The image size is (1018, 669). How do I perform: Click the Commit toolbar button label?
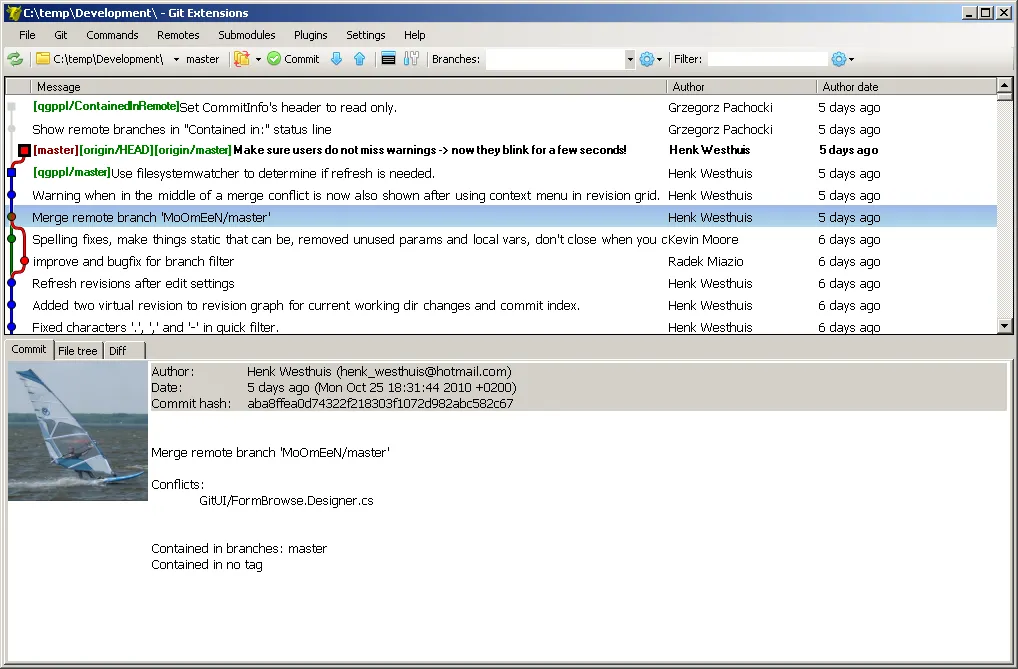(301, 59)
